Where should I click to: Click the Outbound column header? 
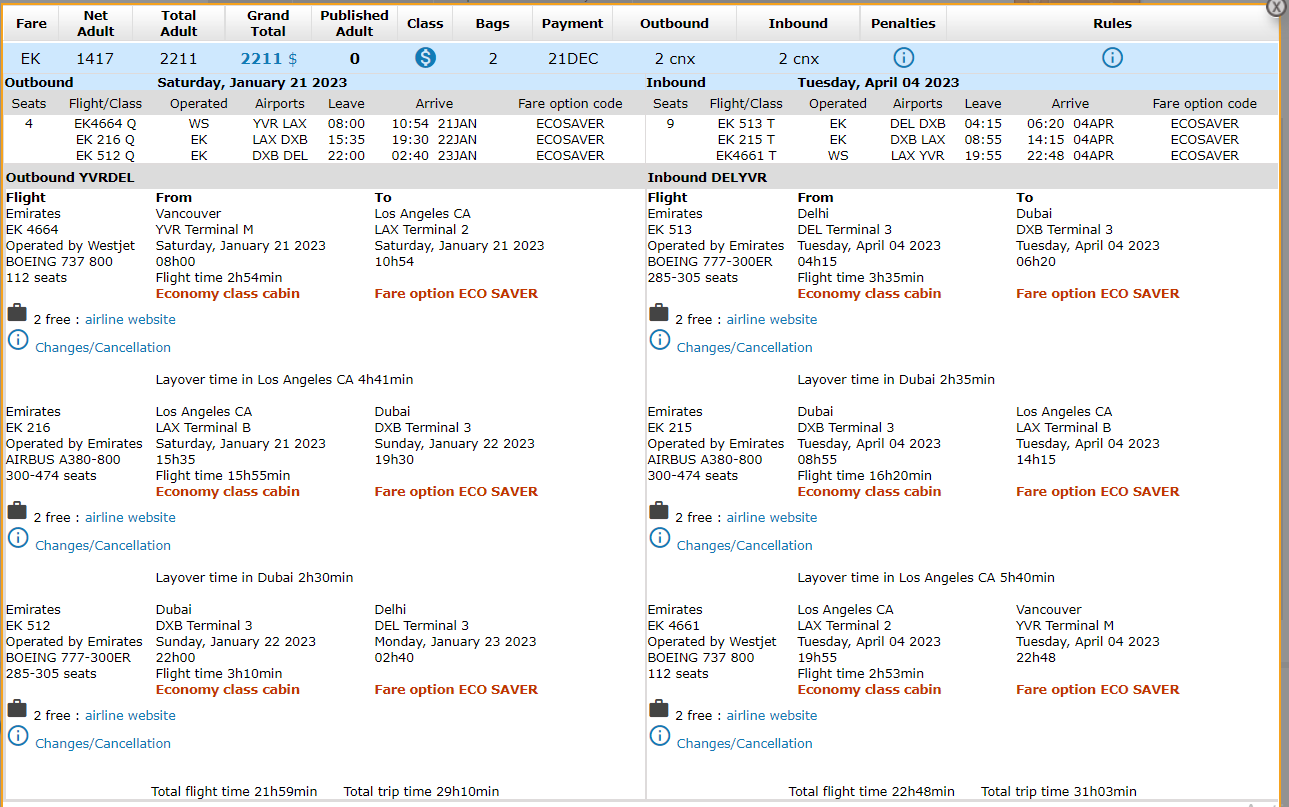(674, 23)
